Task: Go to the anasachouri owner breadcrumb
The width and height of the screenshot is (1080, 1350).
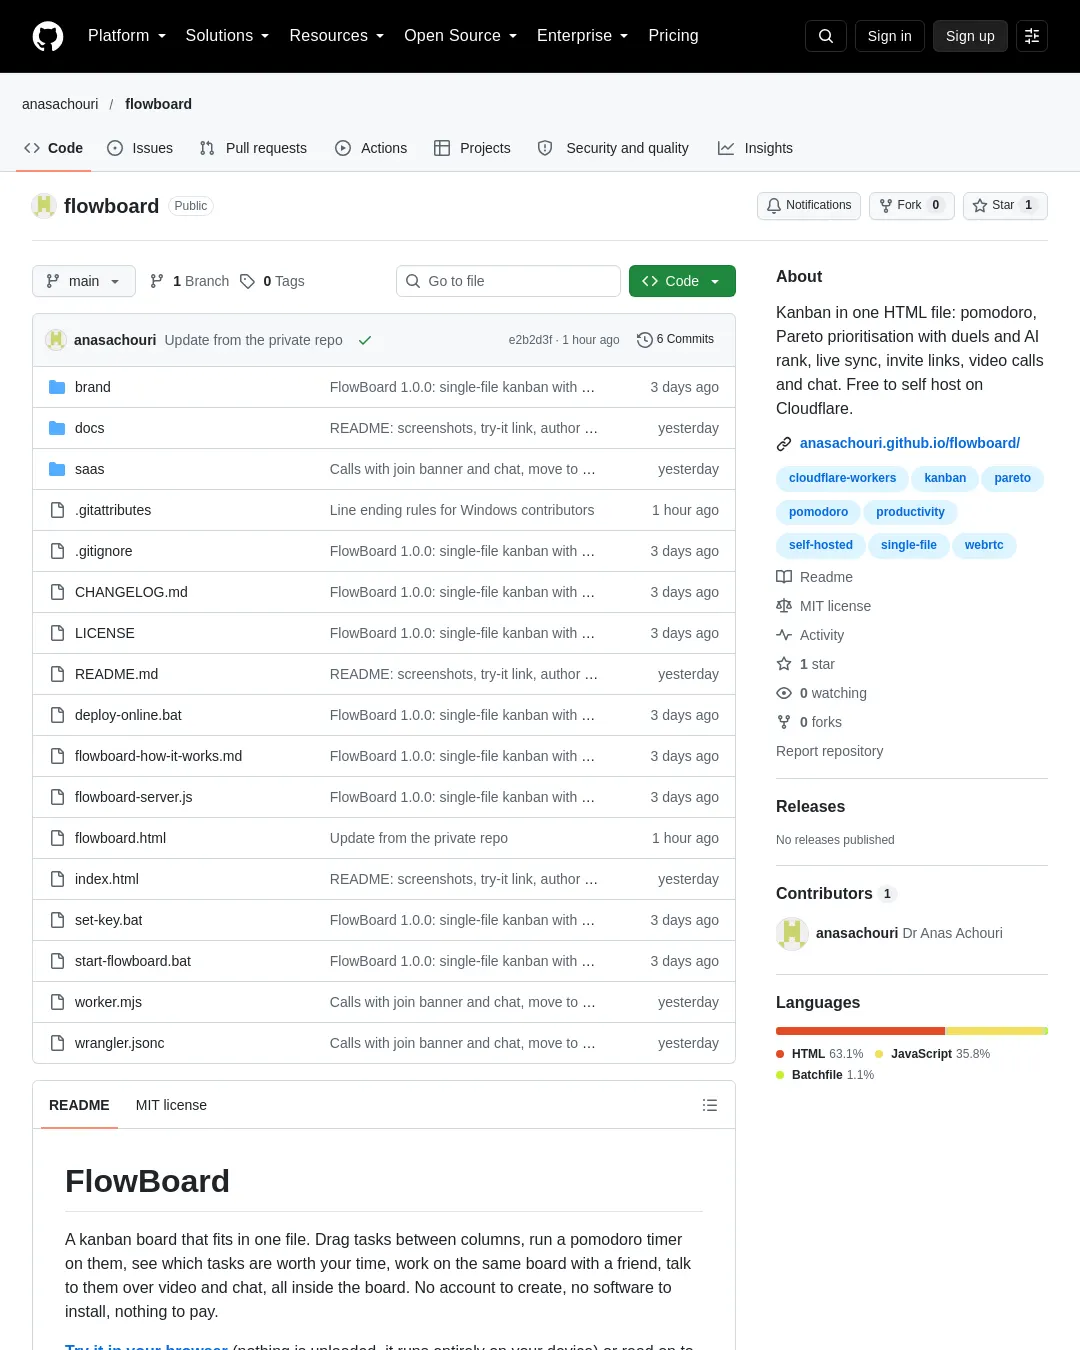Action: coord(60,104)
